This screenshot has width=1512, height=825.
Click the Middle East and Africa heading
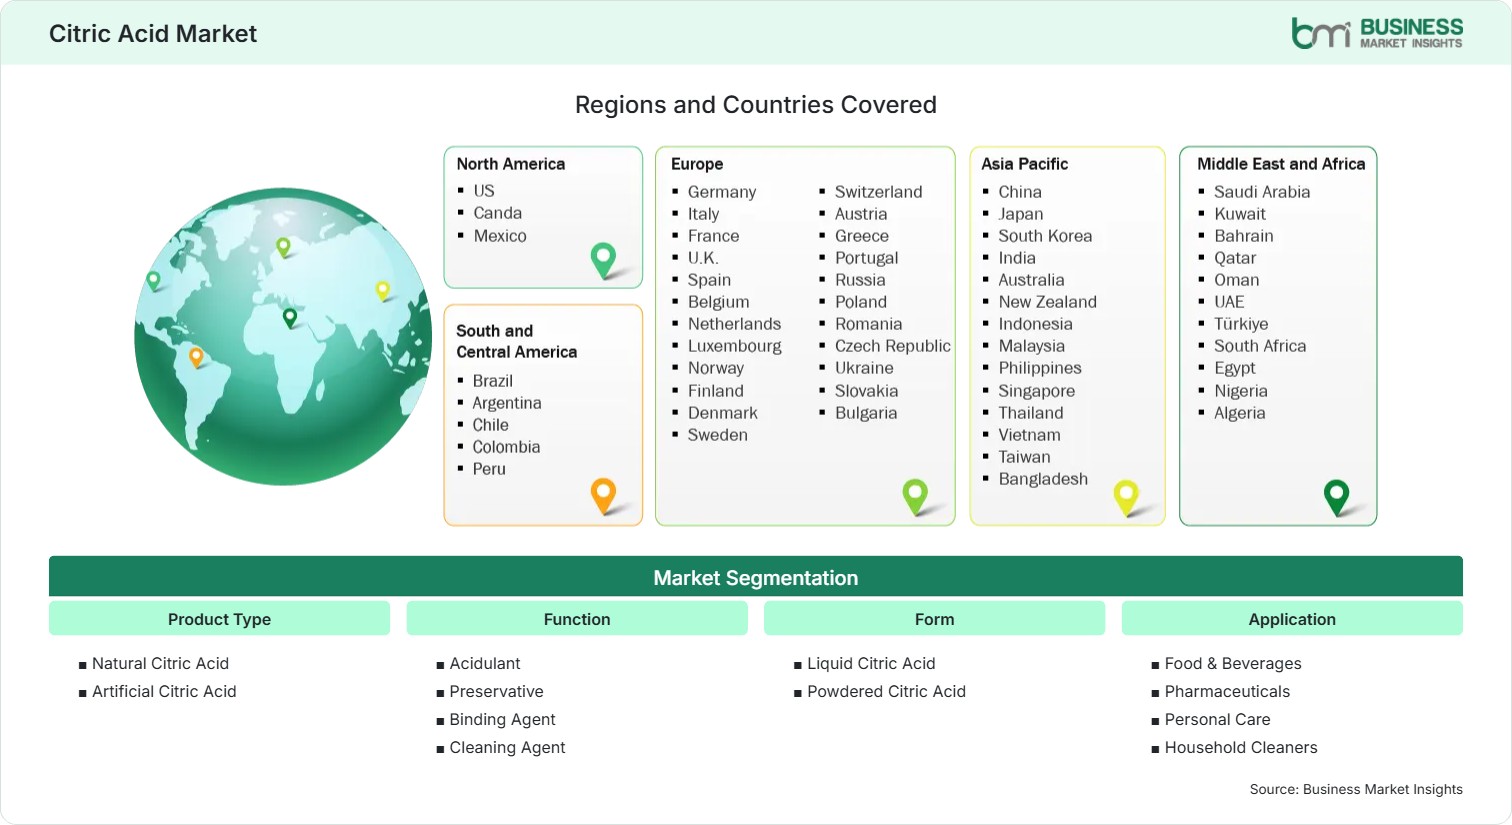point(1281,164)
